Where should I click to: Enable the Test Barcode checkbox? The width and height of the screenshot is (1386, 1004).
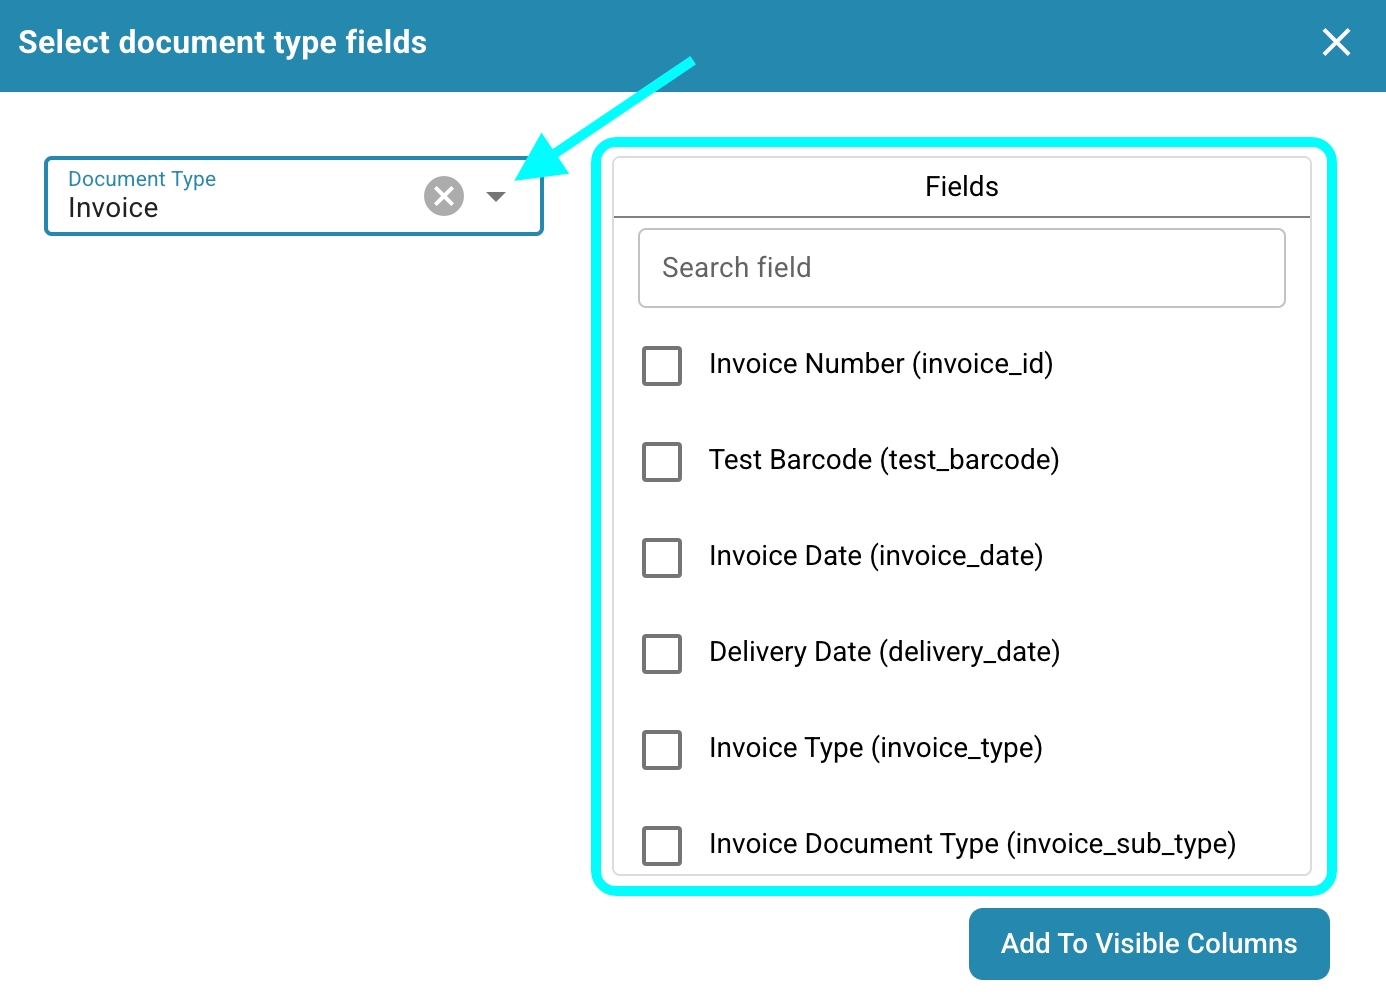coord(662,462)
